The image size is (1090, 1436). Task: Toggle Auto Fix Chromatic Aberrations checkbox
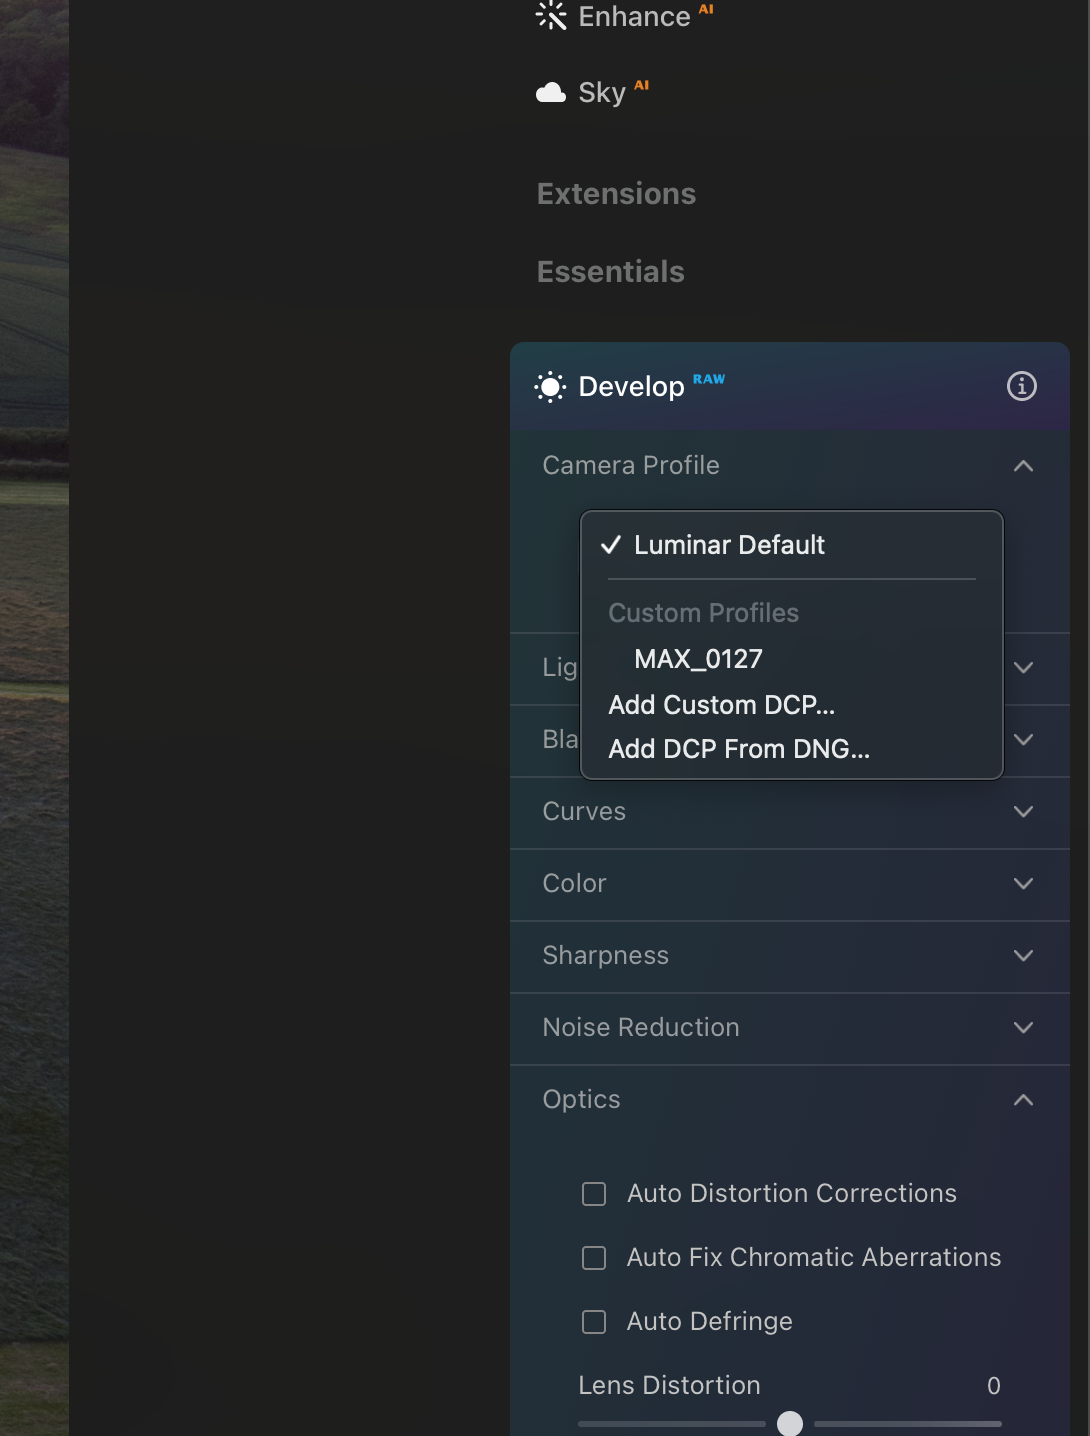click(x=594, y=1258)
